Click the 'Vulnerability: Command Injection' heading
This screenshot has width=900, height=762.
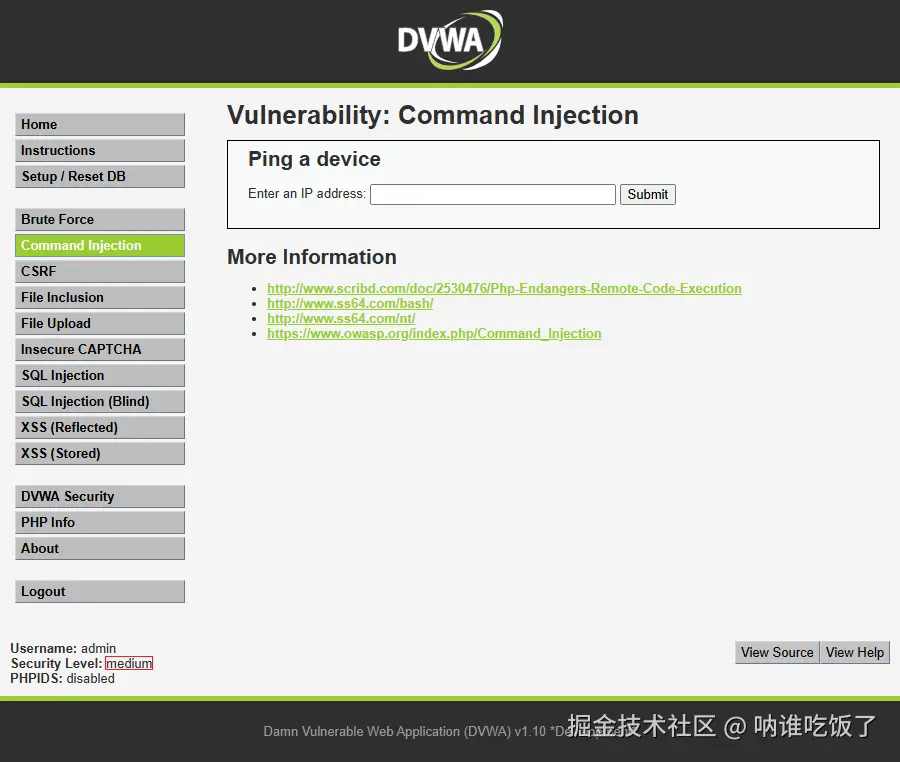coord(433,115)
